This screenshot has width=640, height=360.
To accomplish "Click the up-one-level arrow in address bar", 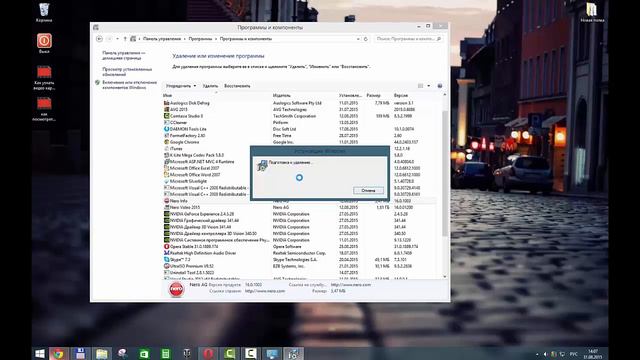I will [x=125, y=39].
